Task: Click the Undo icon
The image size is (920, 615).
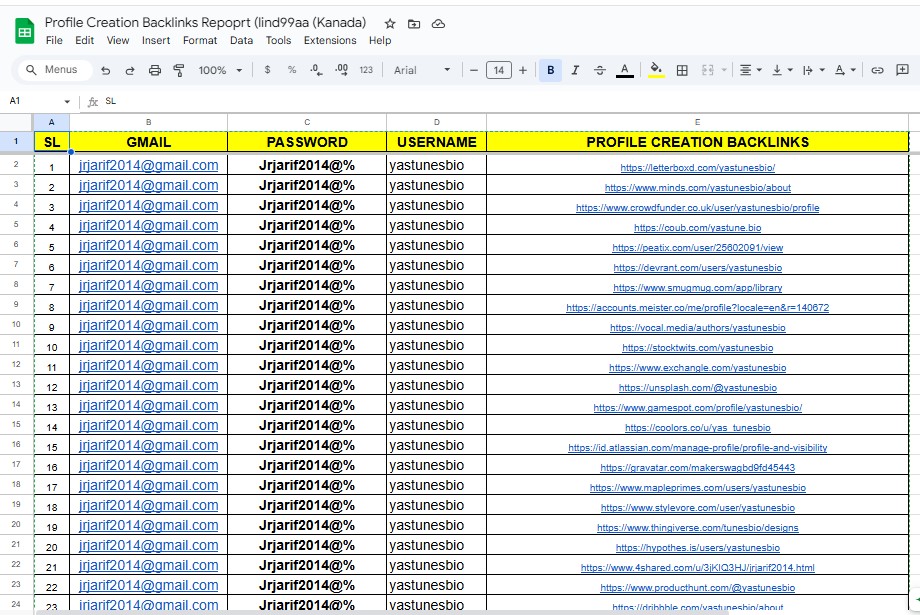Action: 106,70
